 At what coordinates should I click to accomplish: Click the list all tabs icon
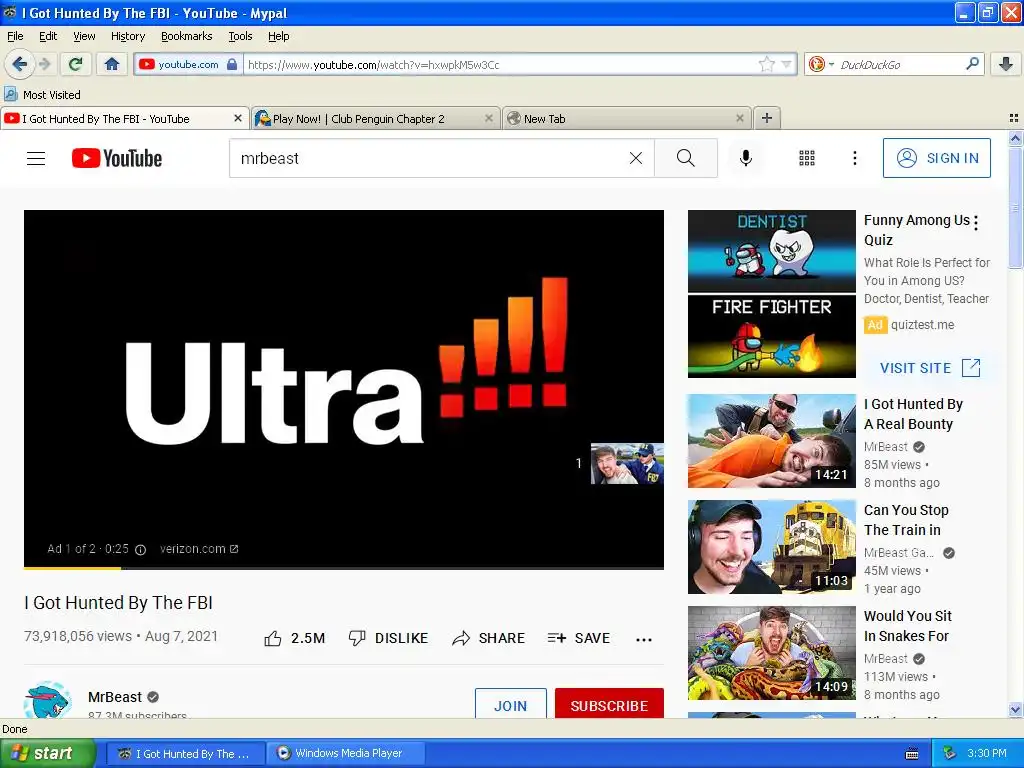coord(1014,118)
